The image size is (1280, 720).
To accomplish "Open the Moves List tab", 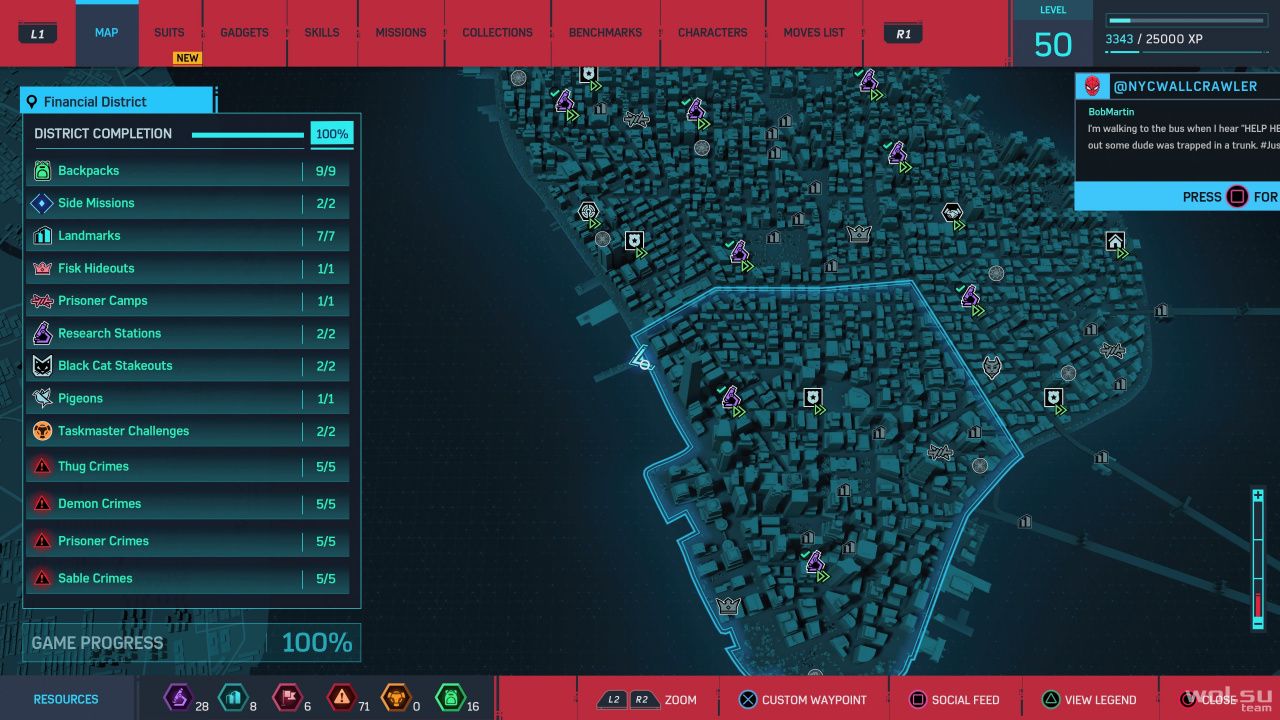I will pos(814,33).
